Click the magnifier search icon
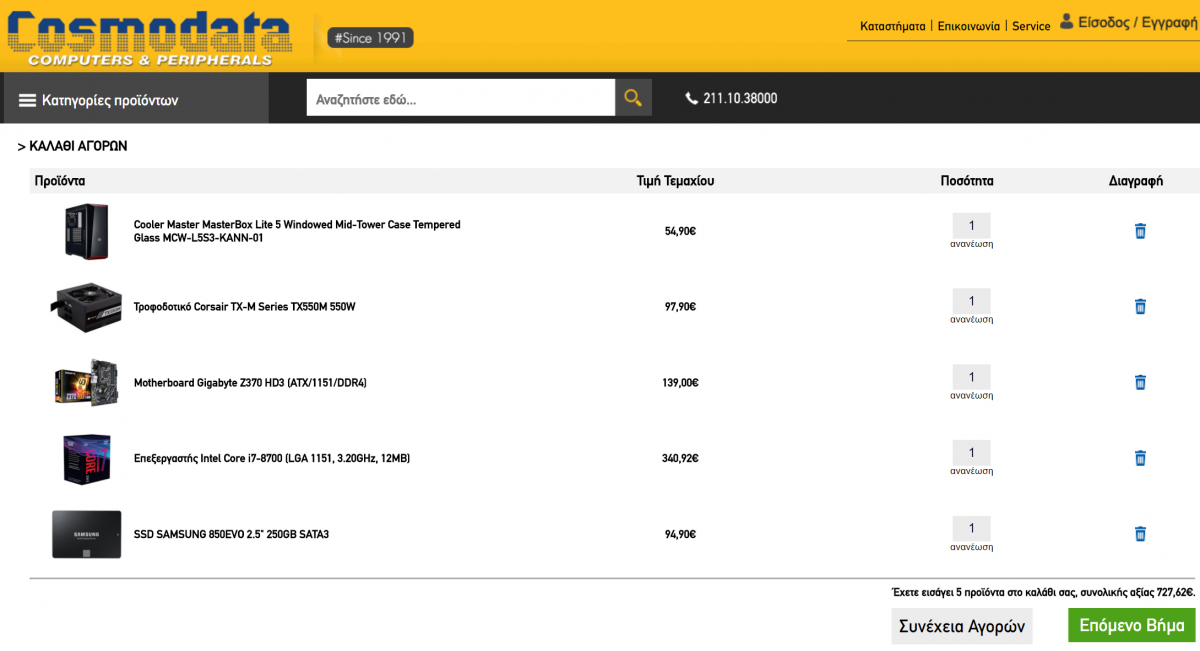The image size is (1200, 651). tap(633, 97)
